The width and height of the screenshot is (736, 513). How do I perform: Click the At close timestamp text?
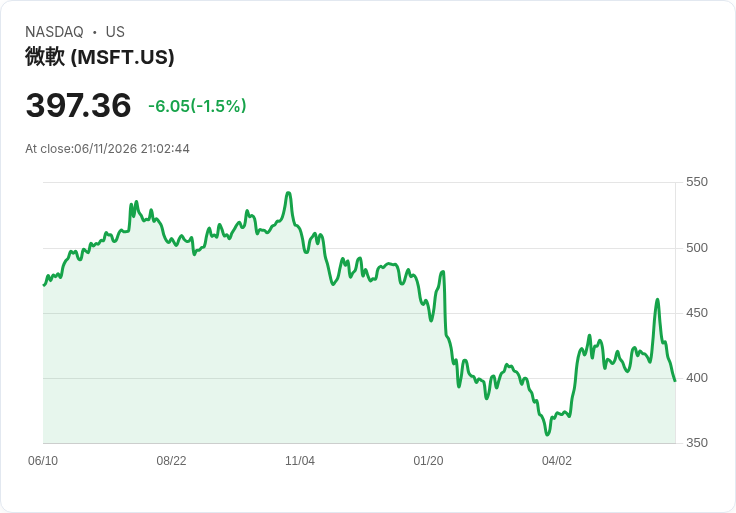(107, 149)
